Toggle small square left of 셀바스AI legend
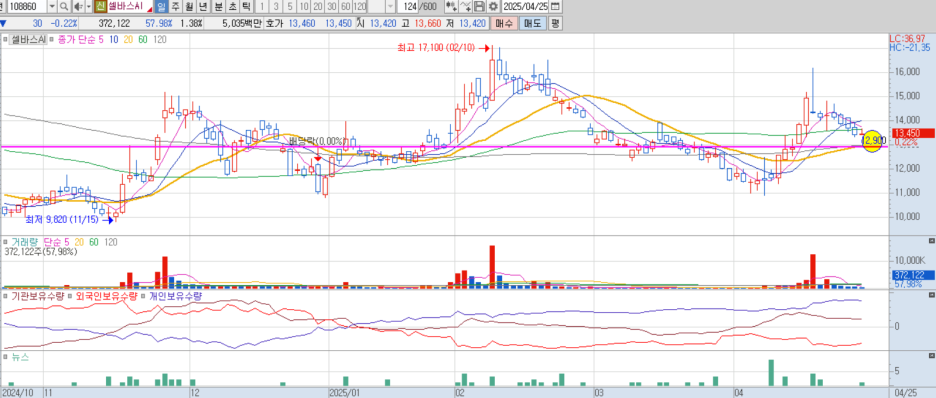The image size is (936, 398). click(5, 39)
